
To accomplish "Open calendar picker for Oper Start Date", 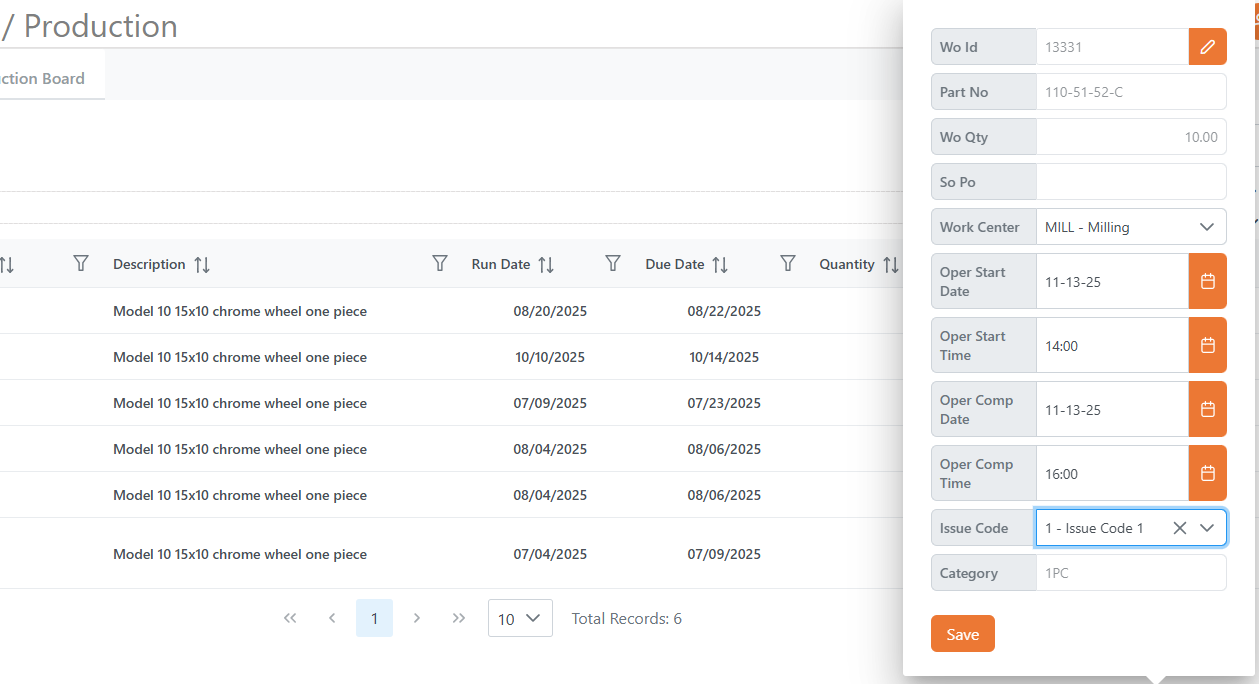I will [1207, 282].
